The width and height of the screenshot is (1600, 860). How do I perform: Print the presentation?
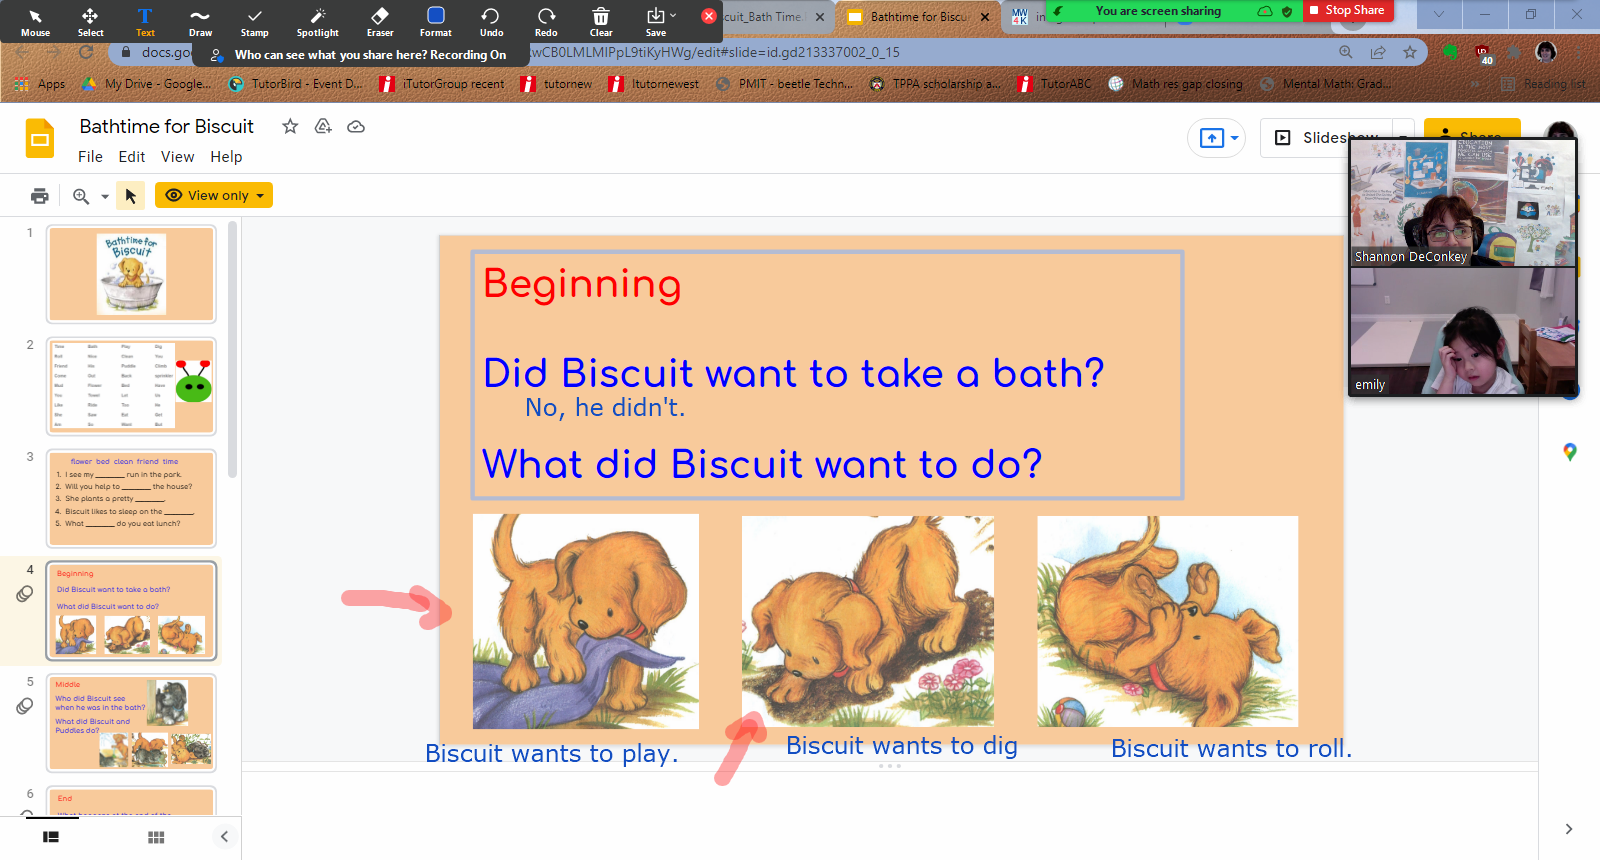(40, 196)
